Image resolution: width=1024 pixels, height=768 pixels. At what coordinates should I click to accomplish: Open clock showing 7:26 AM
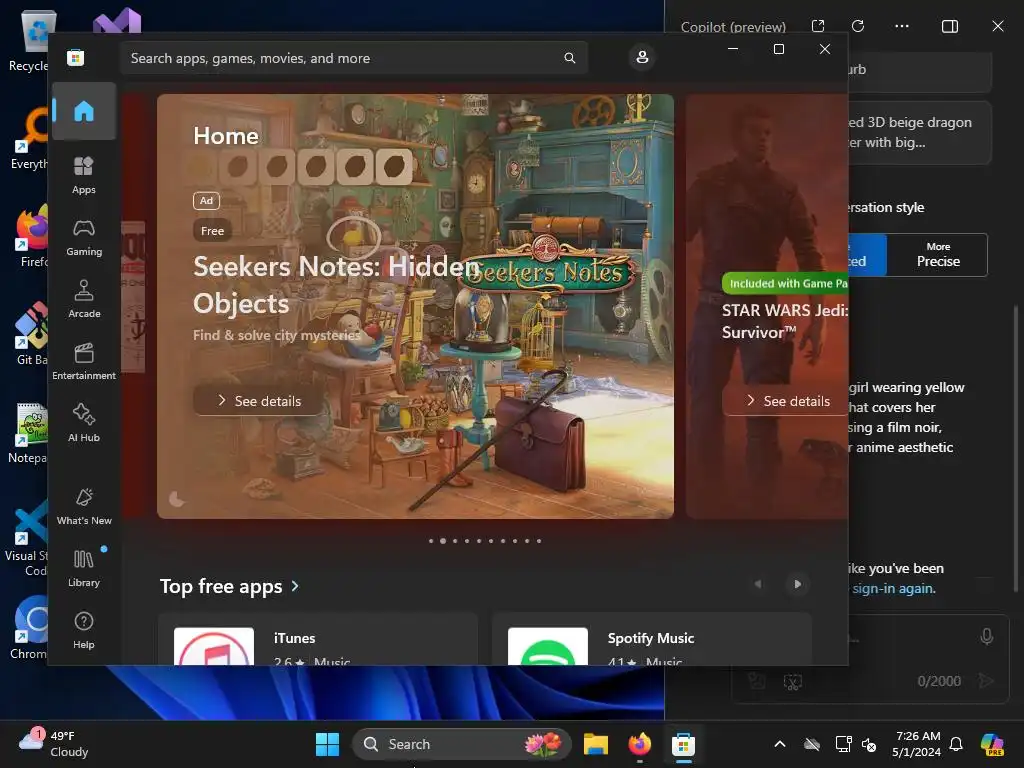tap(917, 744)
